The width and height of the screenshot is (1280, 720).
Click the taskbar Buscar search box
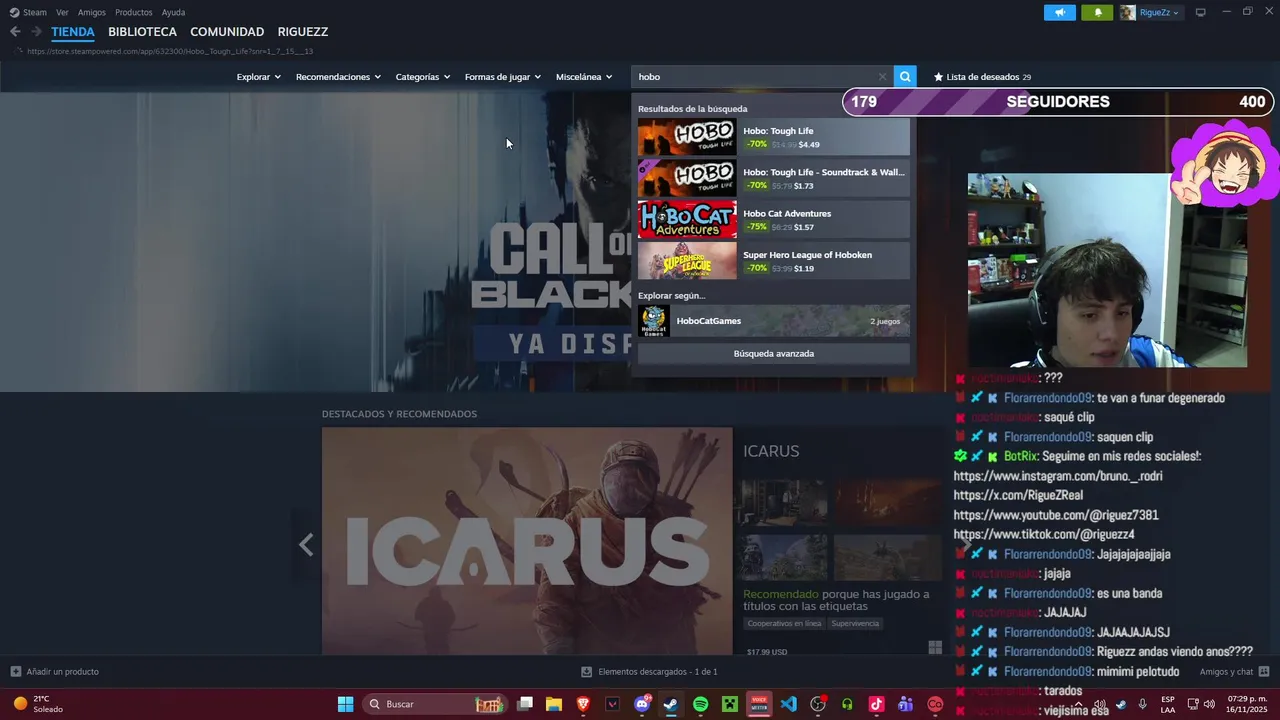click(x=435, y=704)
